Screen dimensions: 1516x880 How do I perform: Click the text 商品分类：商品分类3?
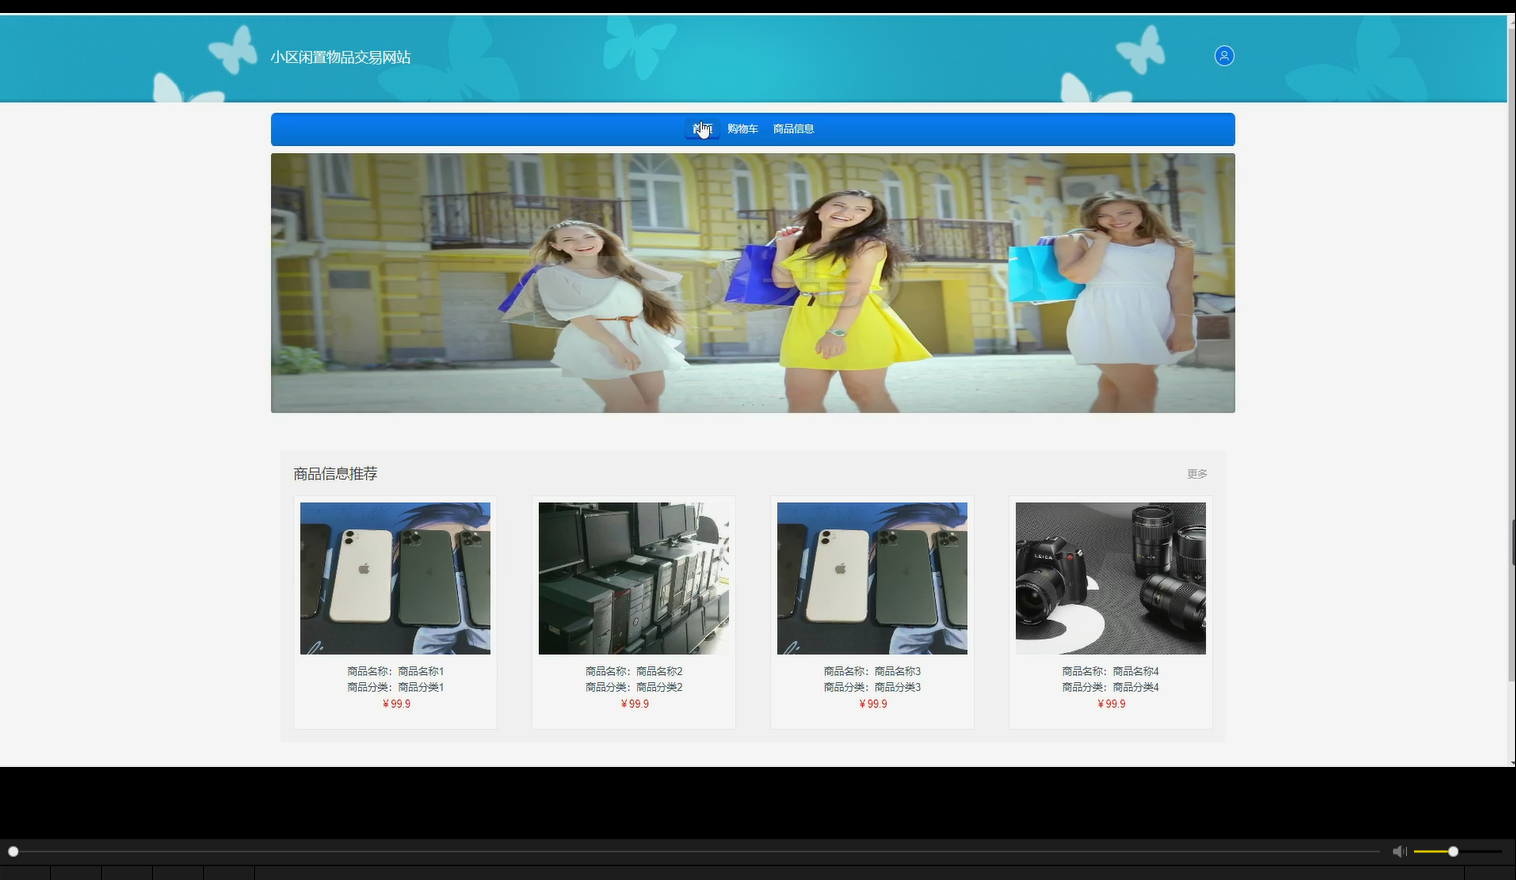(x=872, y=687)
